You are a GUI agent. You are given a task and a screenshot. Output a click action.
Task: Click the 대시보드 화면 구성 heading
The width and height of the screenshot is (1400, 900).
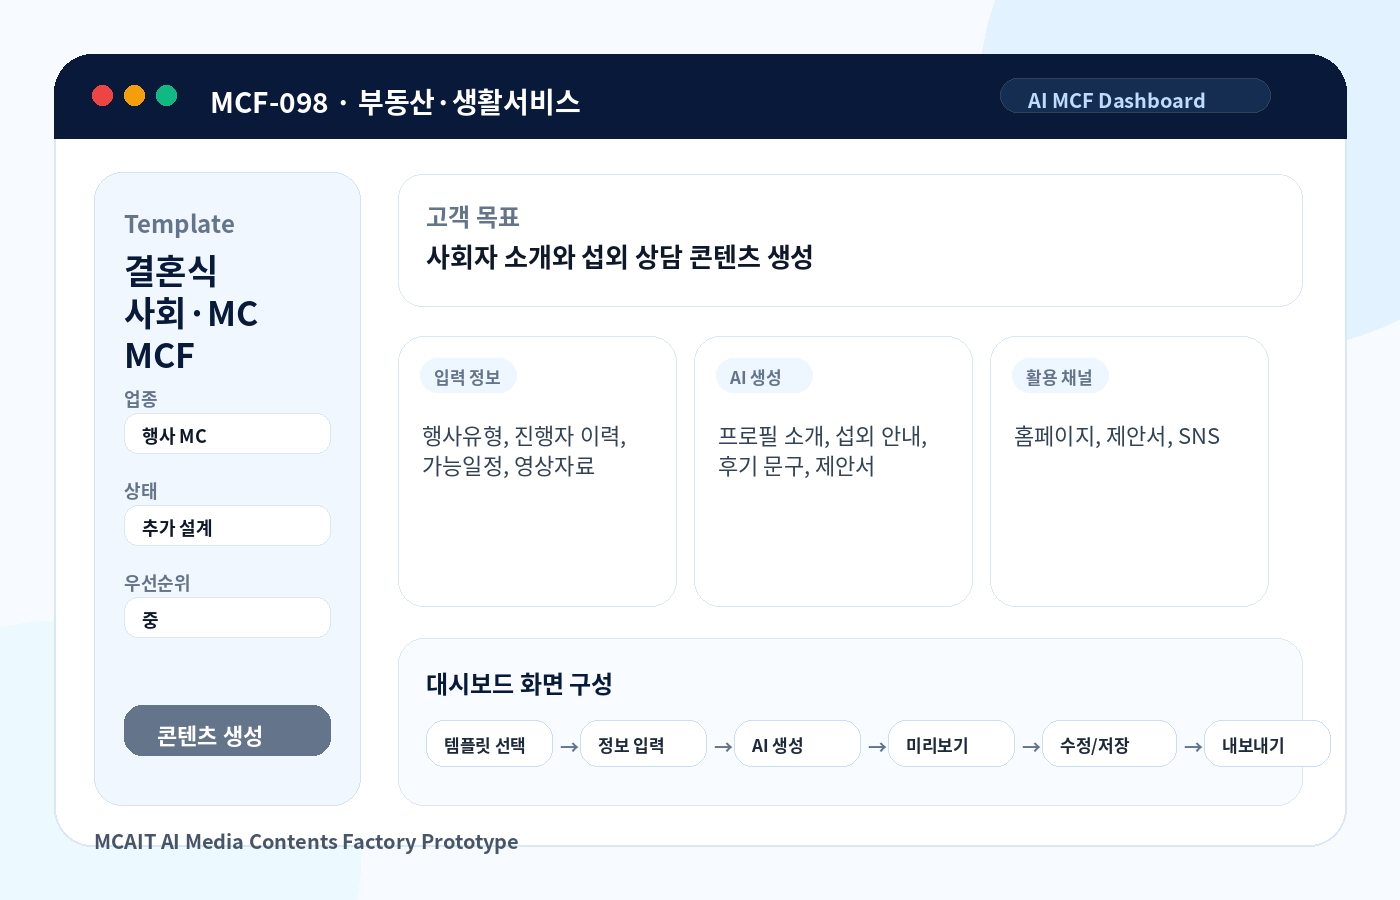[x=519, y=684]
